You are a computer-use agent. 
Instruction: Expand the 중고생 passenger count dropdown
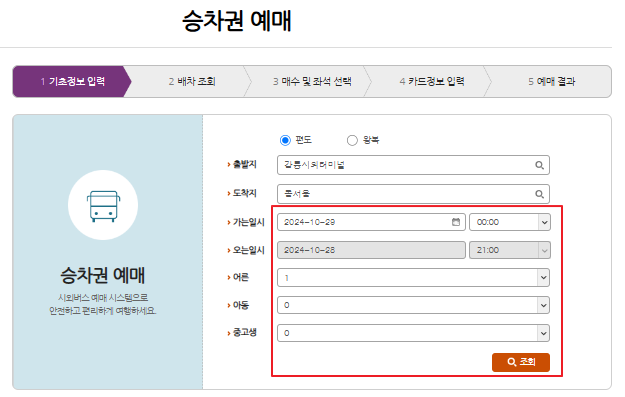(413, 333)
